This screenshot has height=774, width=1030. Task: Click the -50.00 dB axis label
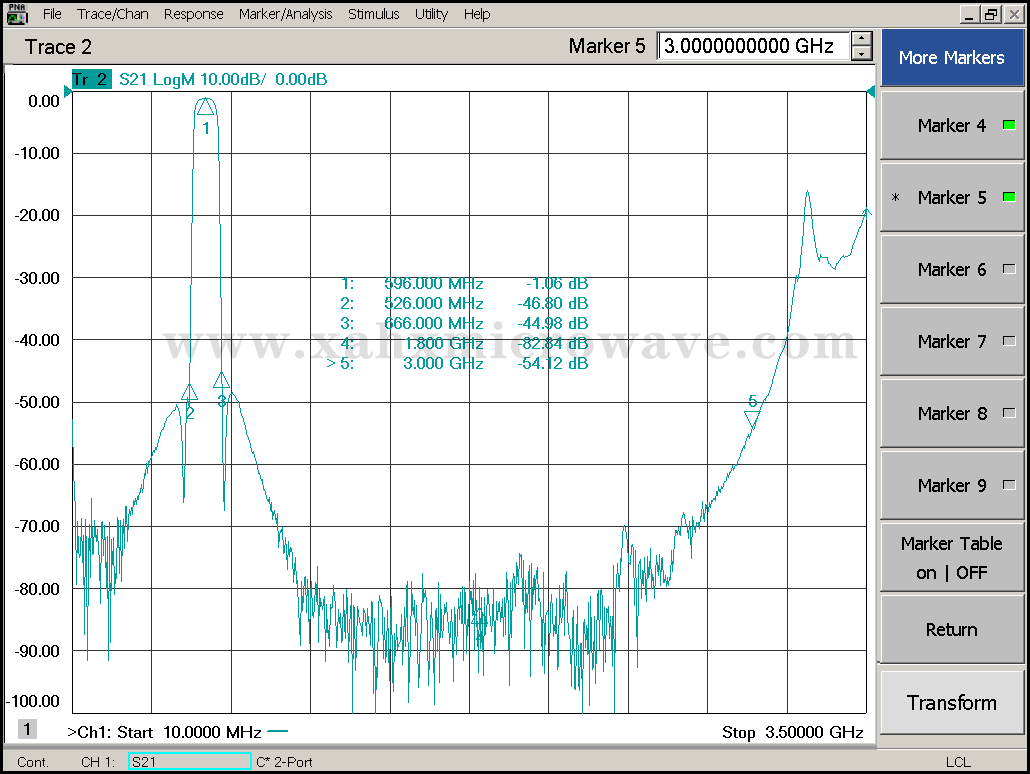tap(37, 402)
